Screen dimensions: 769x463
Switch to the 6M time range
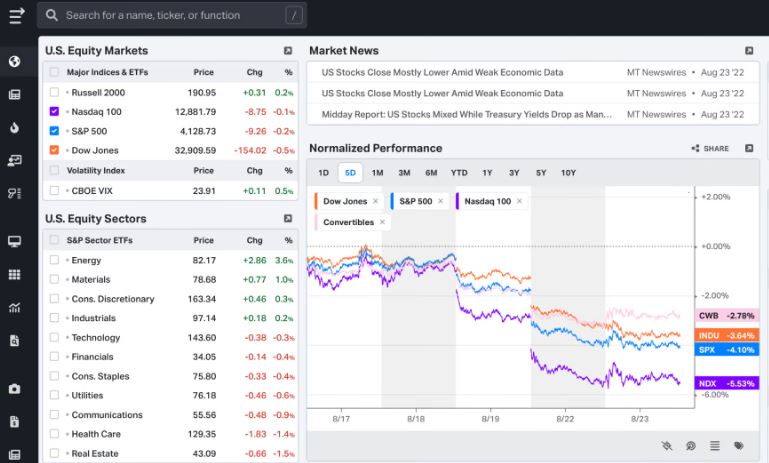coord(431,173)
